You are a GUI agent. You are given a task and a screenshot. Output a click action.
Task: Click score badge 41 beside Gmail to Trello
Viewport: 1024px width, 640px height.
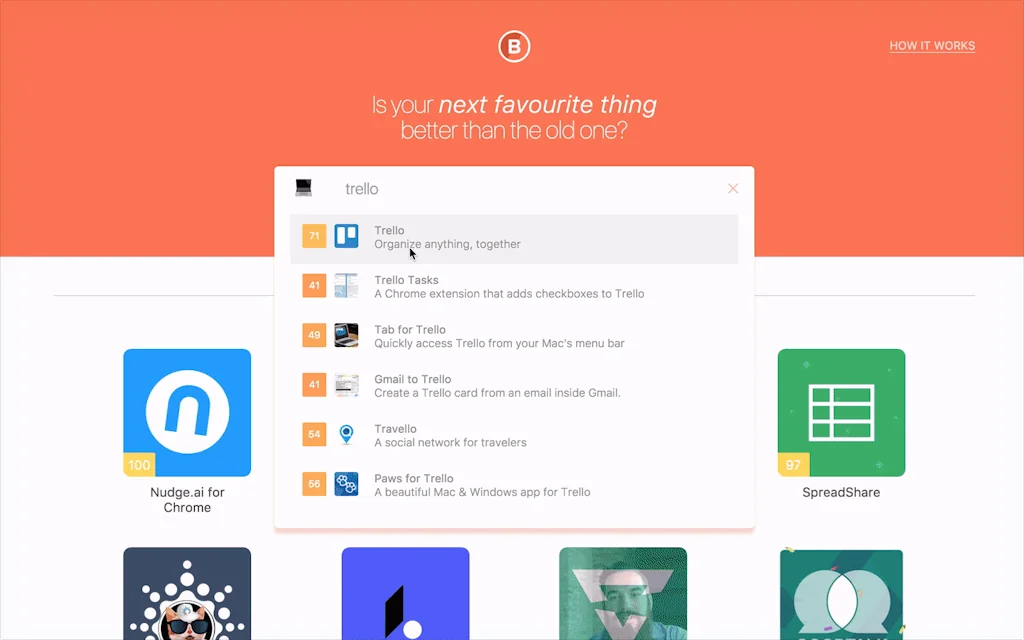(314, 385)
